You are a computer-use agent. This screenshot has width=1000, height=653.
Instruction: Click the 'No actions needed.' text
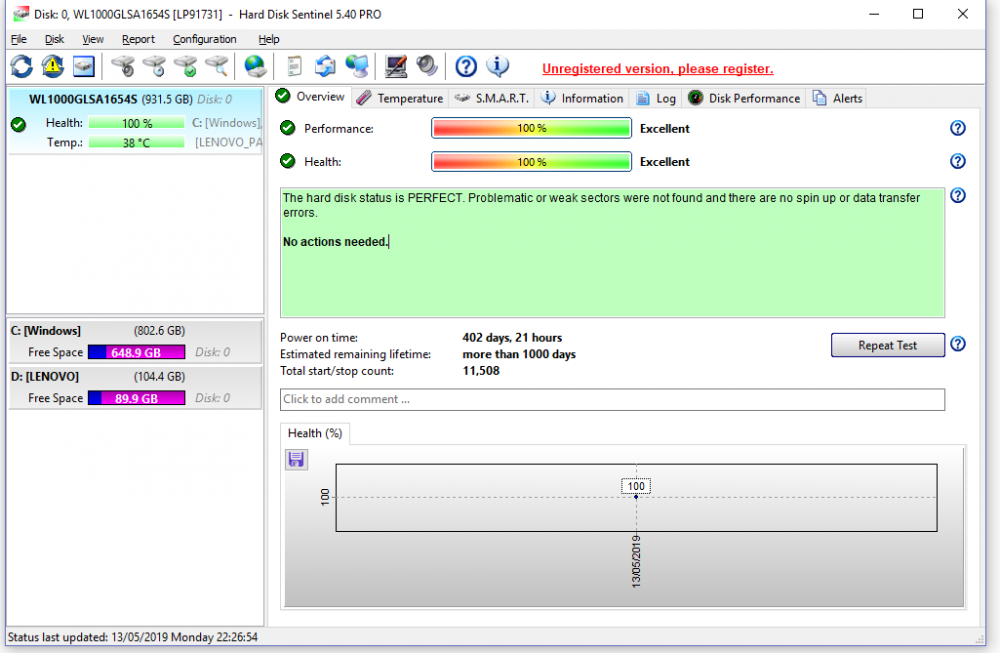click(335, 242)
